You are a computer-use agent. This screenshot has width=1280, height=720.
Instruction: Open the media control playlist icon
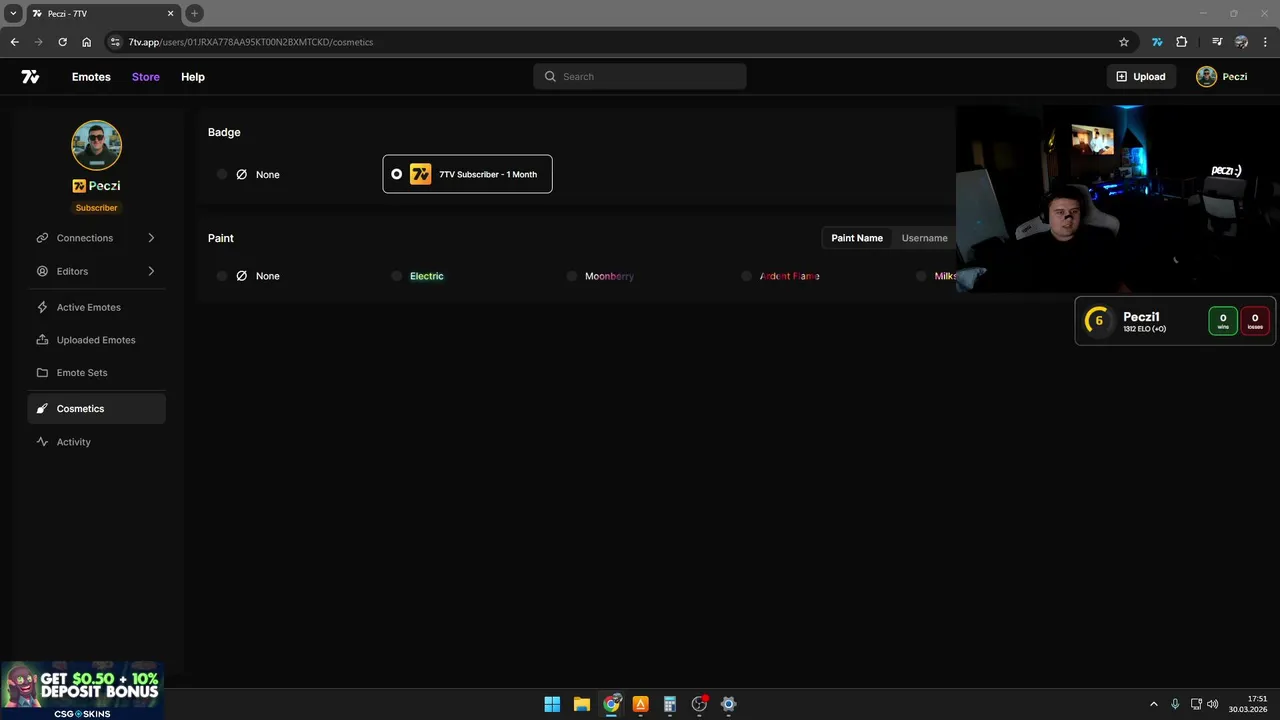(x=1217, y=42)
